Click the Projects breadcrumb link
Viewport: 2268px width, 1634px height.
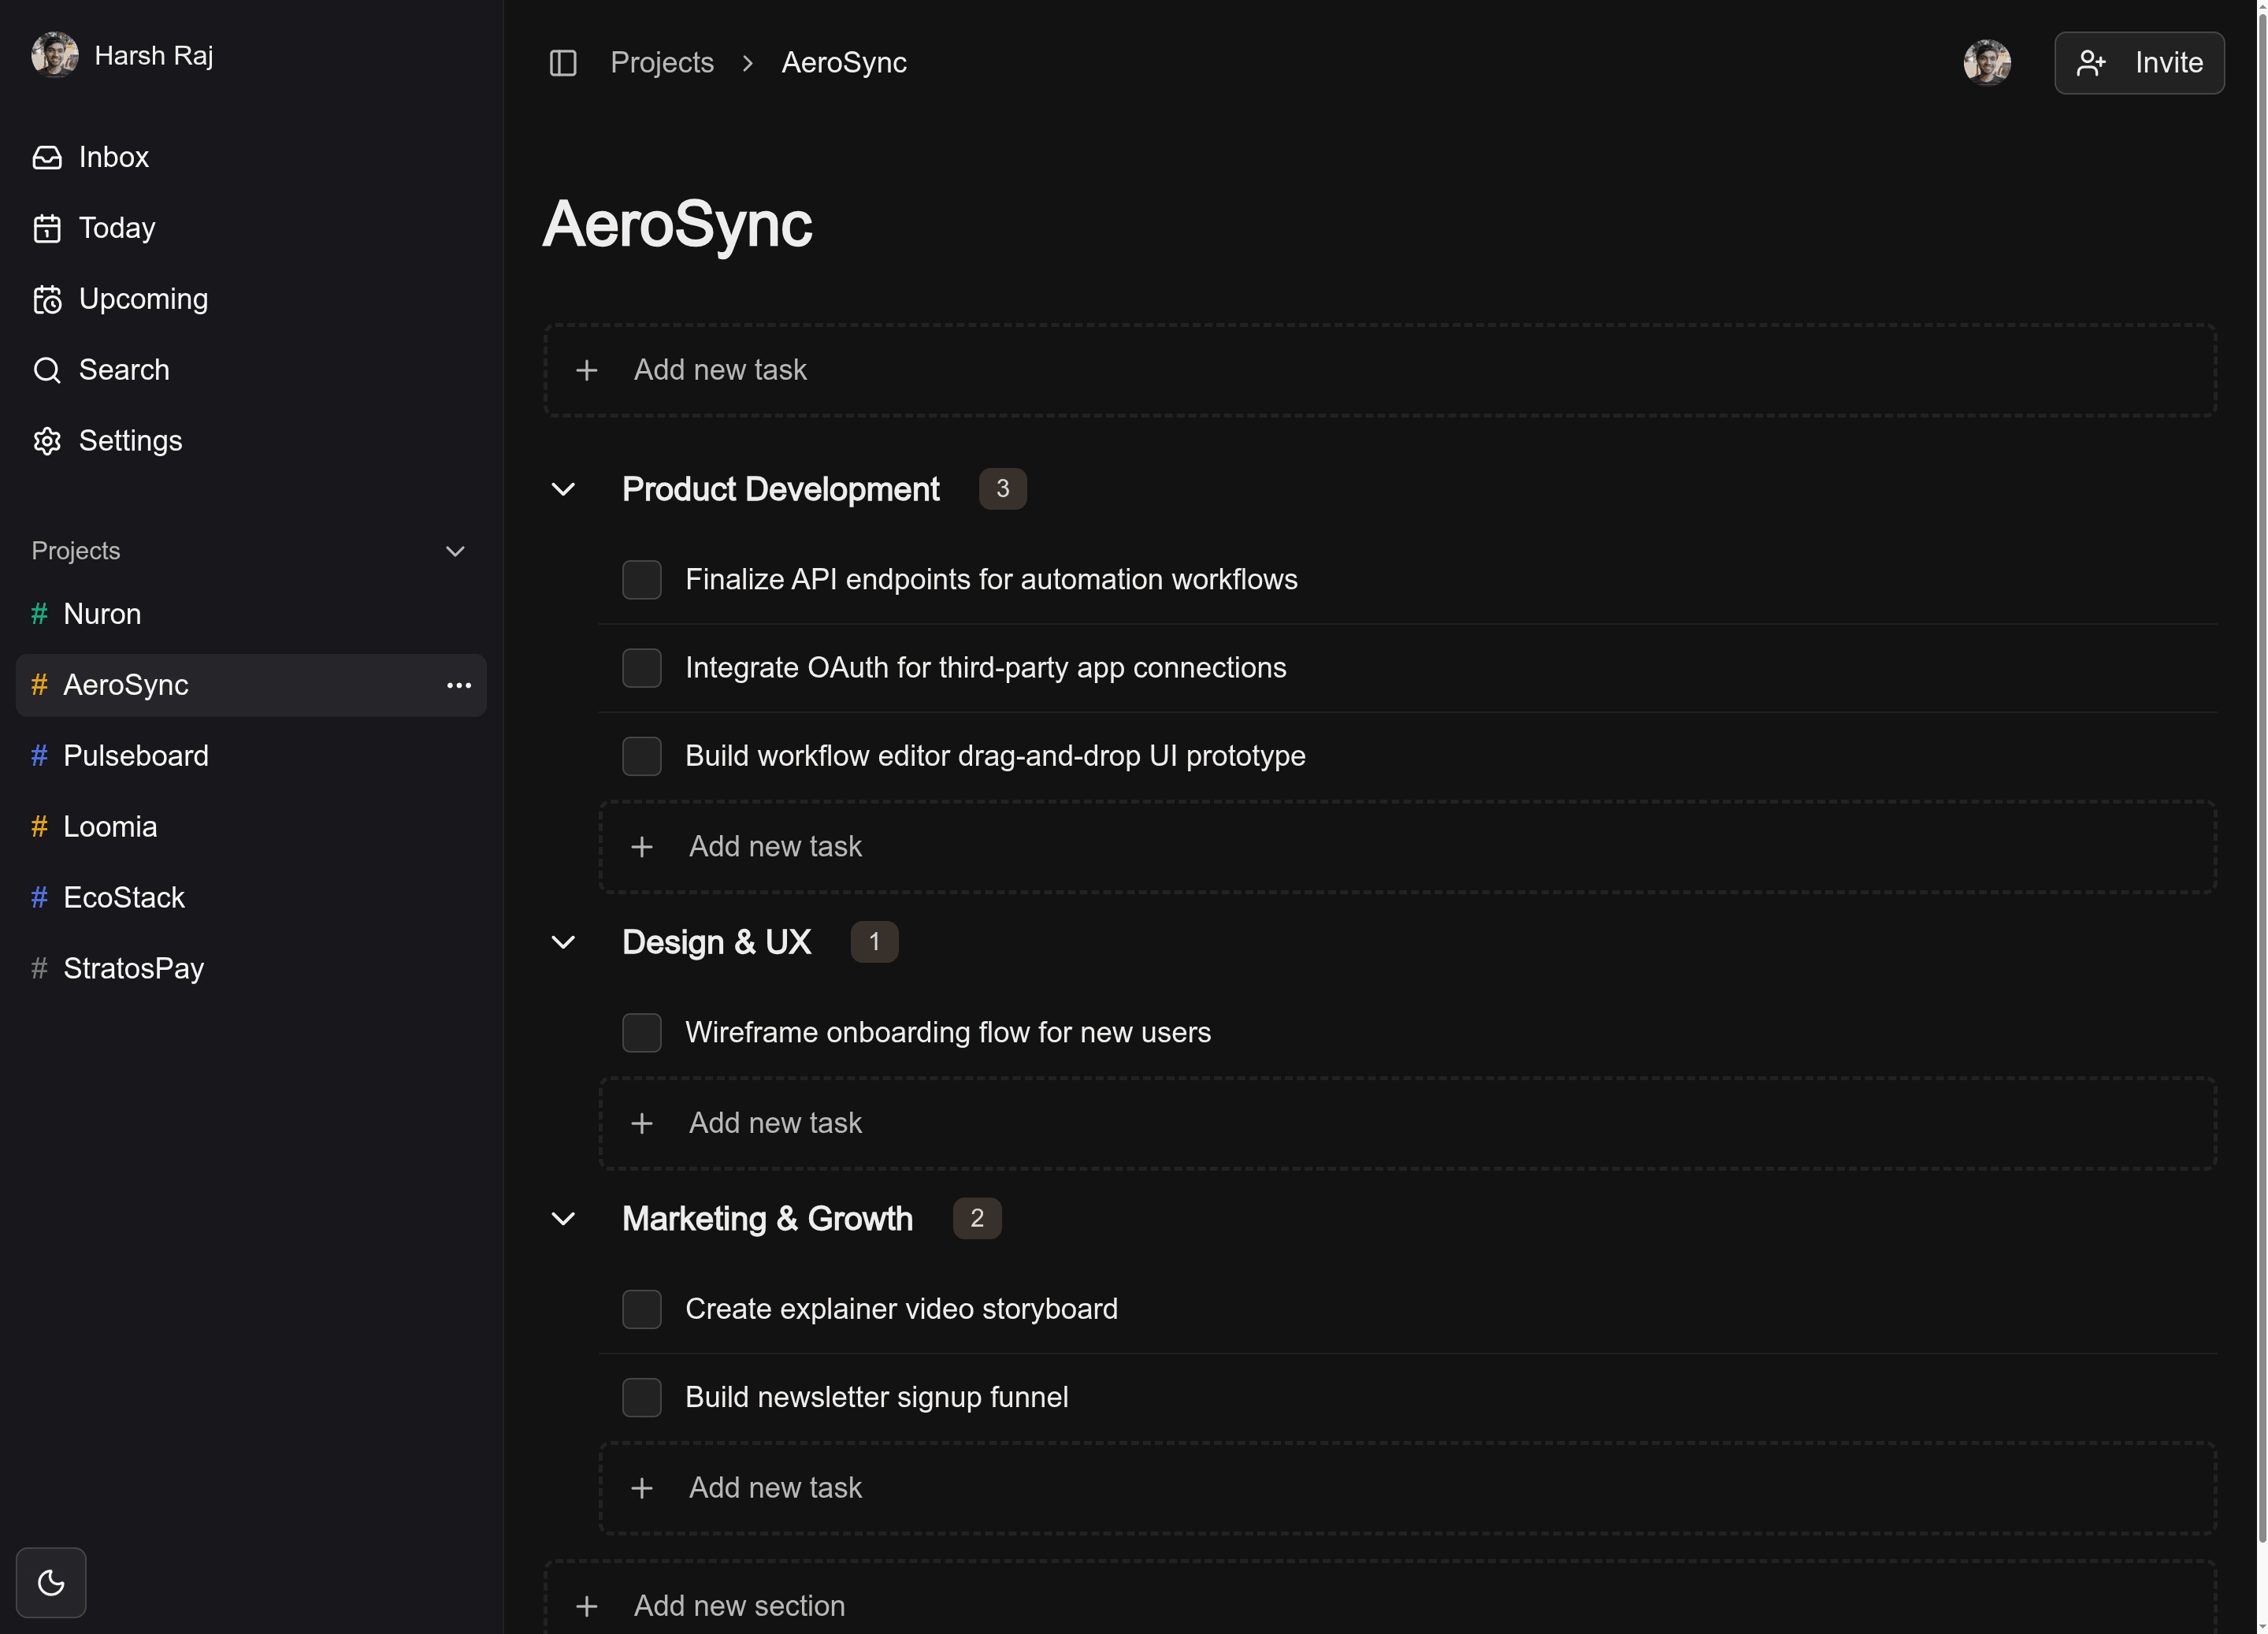tap(661, 63)
